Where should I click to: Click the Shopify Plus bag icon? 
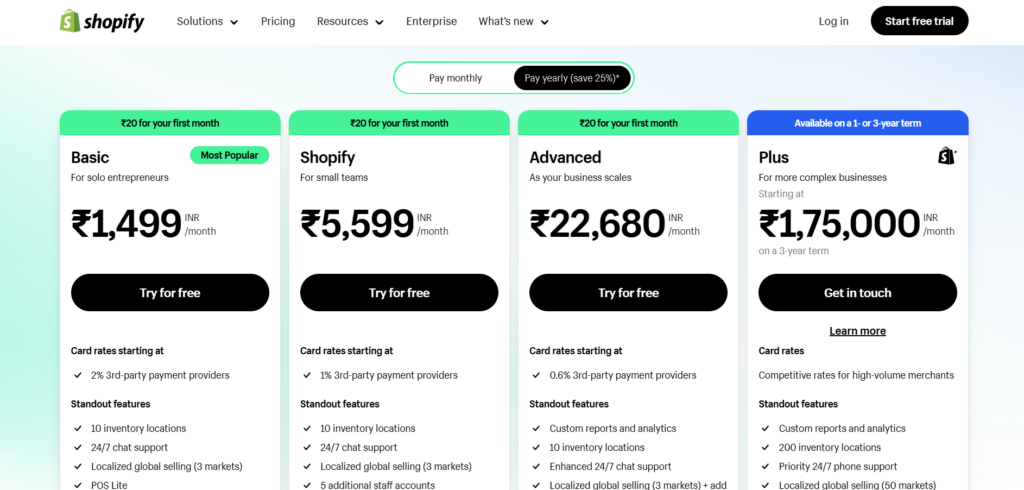click(x=947, y=156)
